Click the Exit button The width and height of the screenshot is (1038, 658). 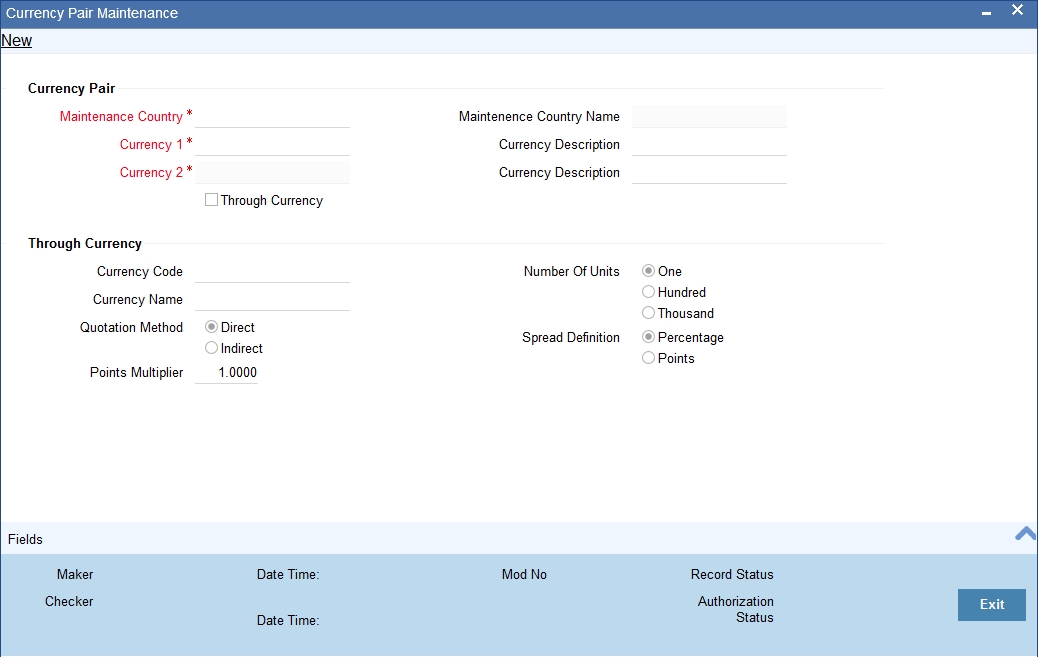coord(992,604)
